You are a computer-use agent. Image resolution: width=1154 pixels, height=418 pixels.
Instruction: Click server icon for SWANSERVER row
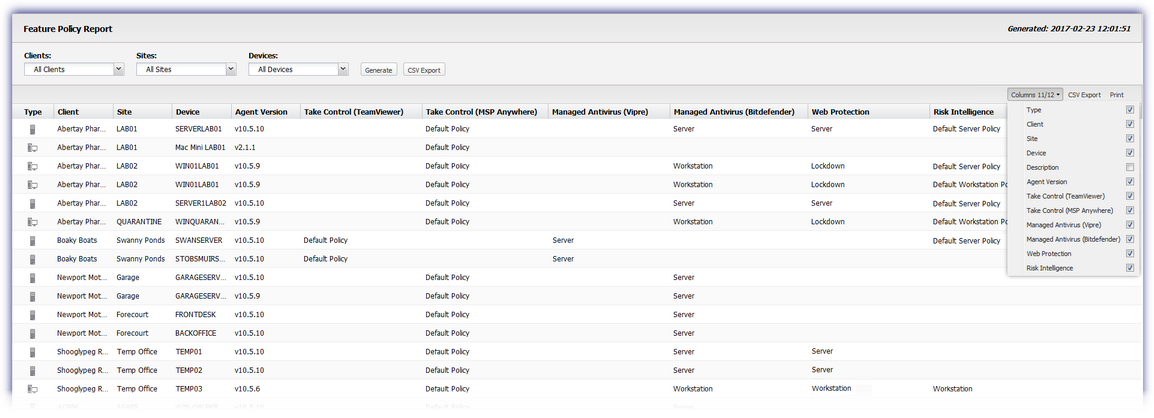32,241
